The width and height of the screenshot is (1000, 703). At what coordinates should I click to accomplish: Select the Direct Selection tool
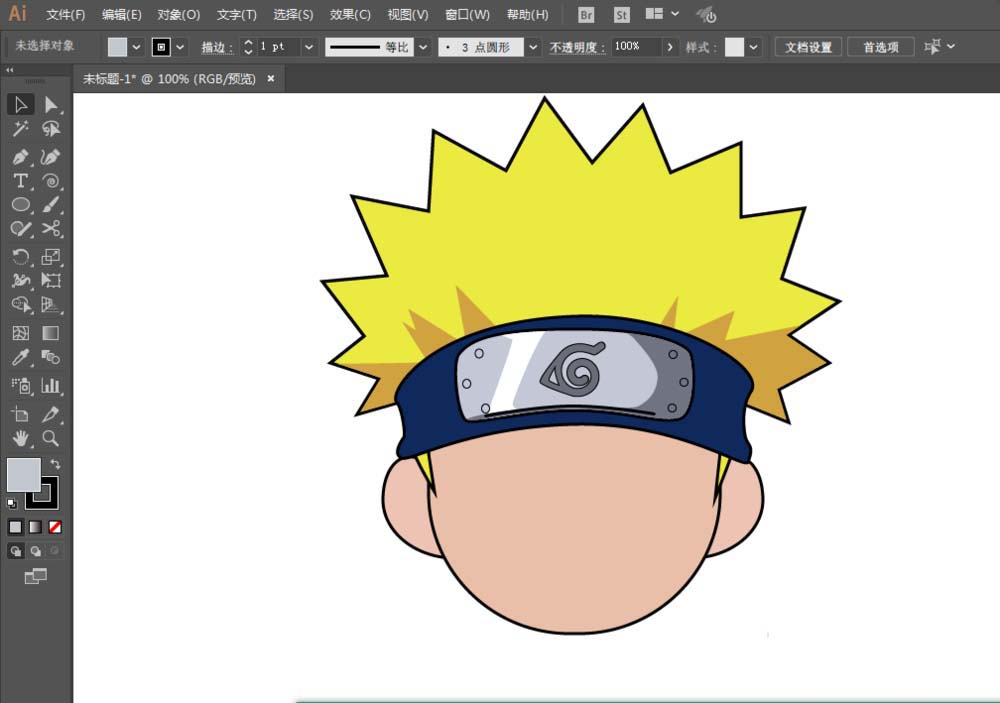(x=51, y=105)
